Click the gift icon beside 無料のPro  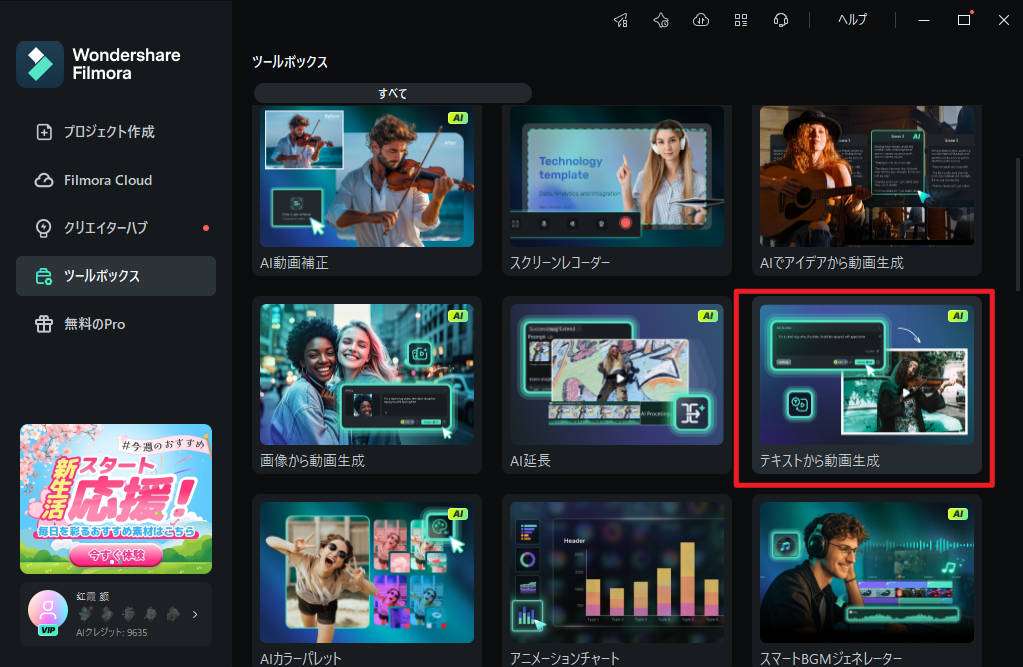(43, 324)
